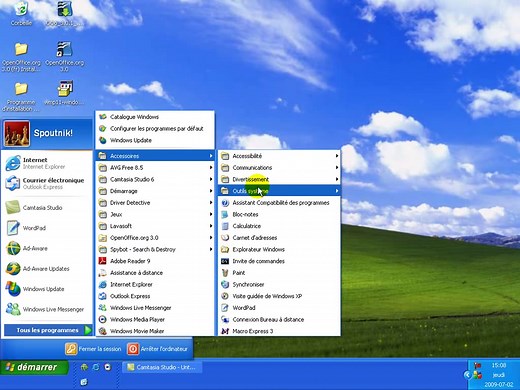Expand the AVG Free 8.5 submenu

[x=155, y=167]
